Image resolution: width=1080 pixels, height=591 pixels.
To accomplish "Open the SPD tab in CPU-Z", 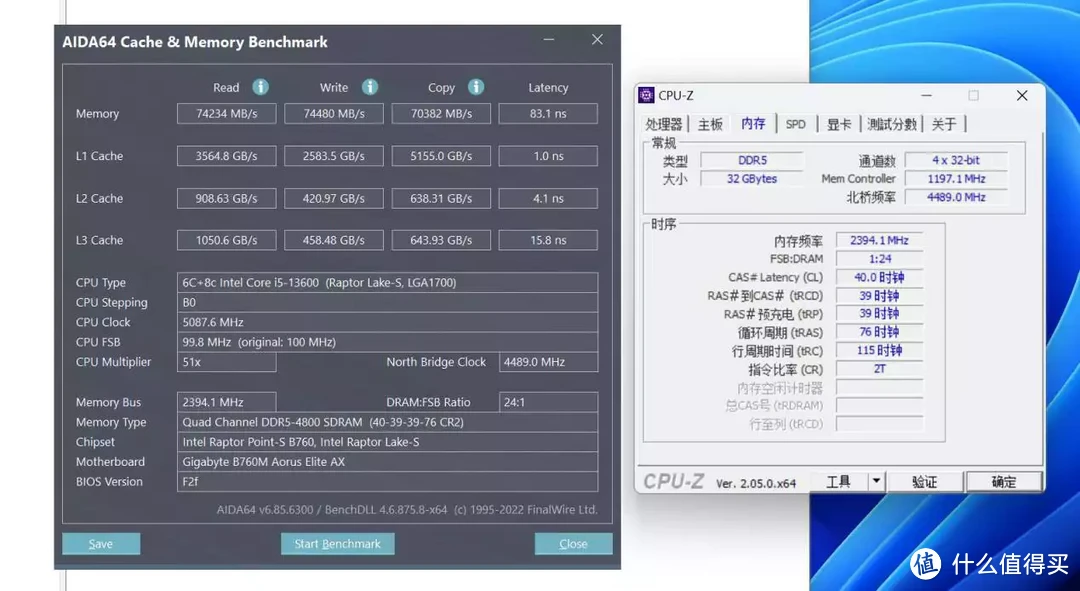I will click(x=796, y=124).
